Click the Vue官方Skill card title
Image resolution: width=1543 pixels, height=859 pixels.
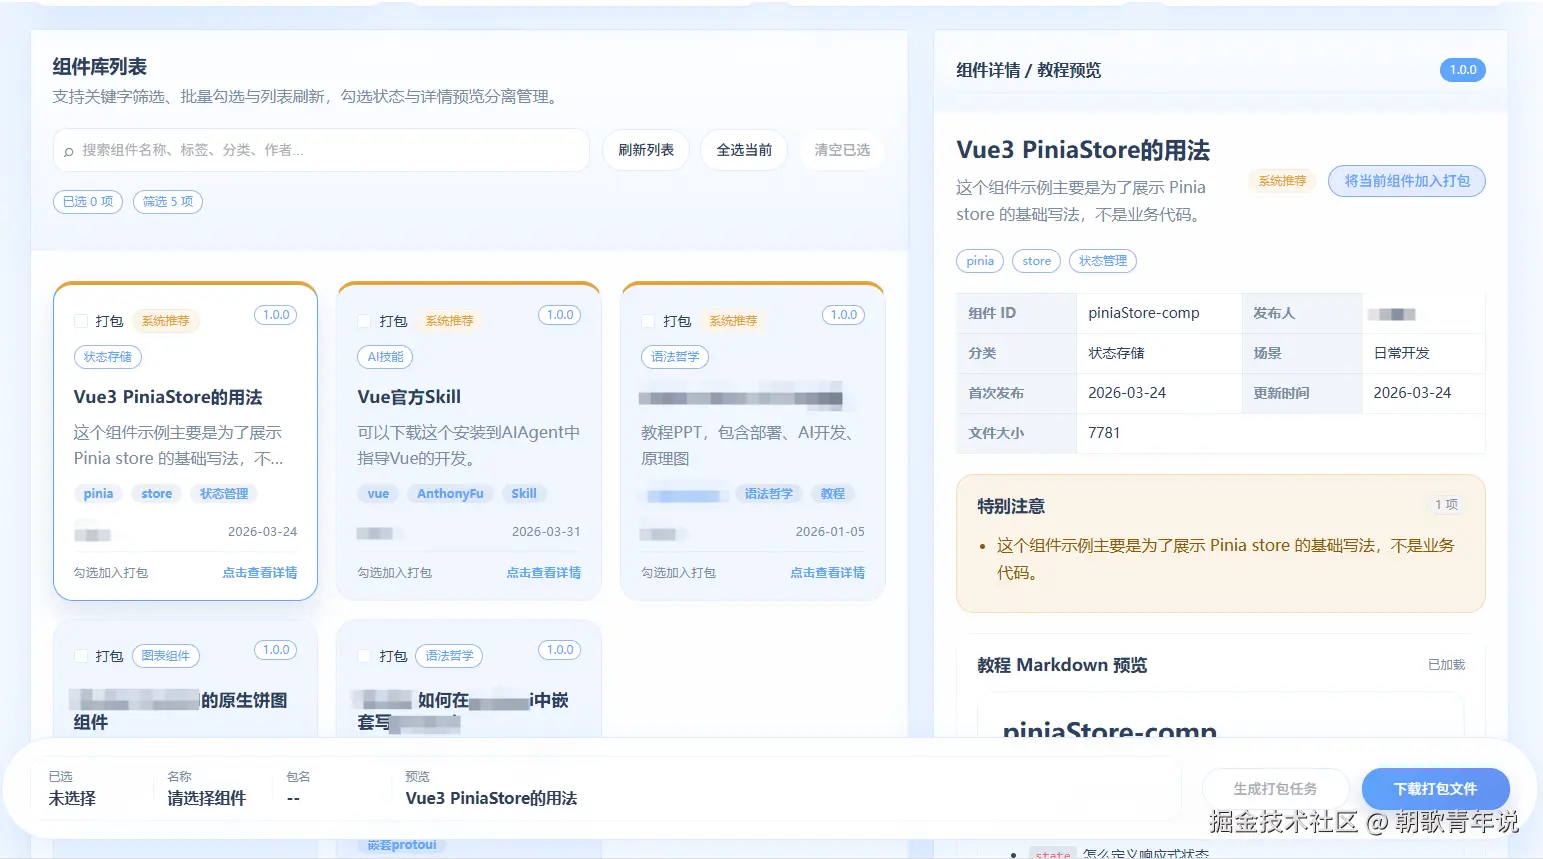(x=409, y=397)
